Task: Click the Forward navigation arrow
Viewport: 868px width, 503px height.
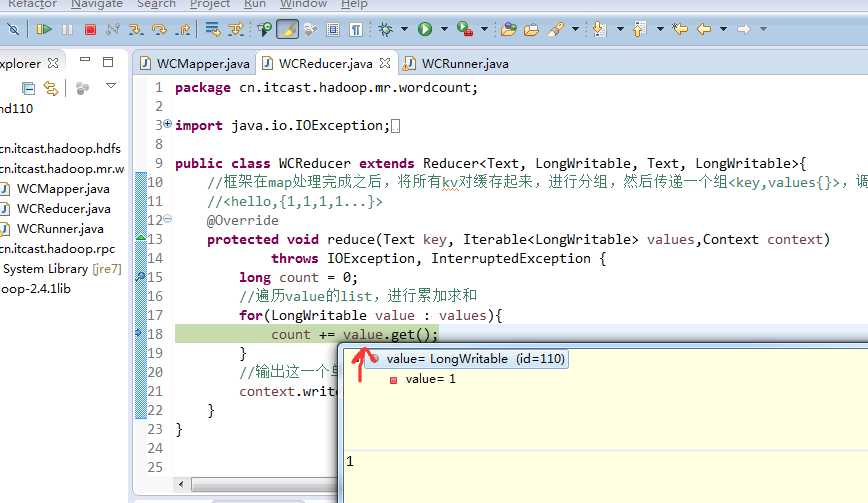Action: (x=744, y=29)
